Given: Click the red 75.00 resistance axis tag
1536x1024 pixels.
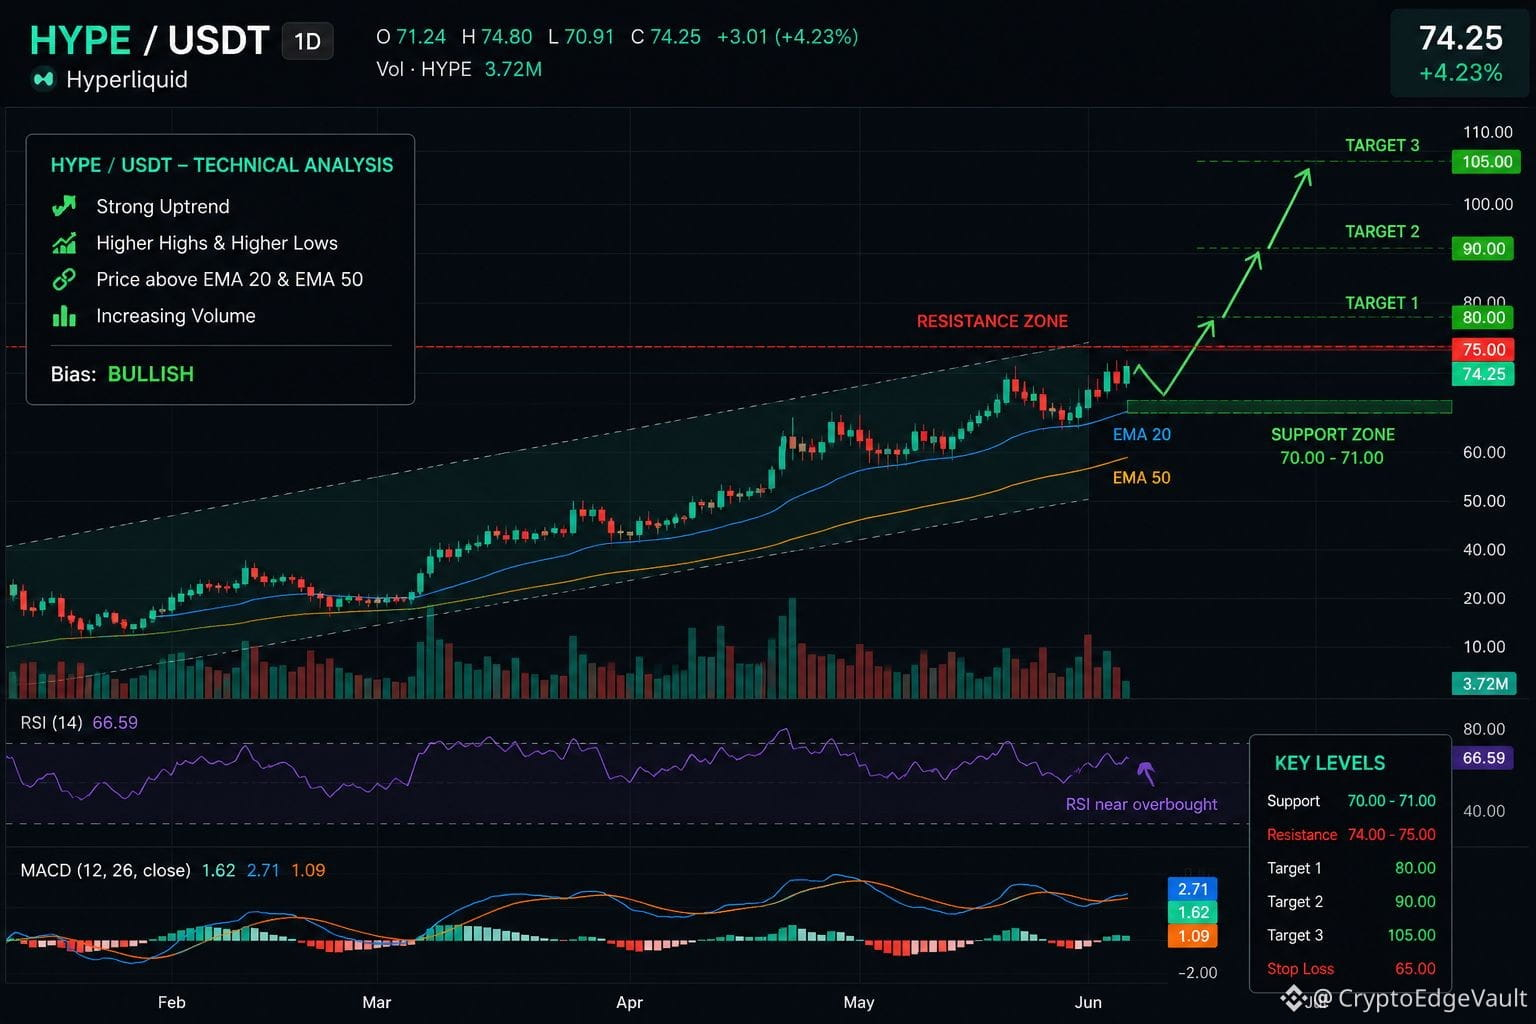Looking at the screenshot, I should tap(1483, 349).
